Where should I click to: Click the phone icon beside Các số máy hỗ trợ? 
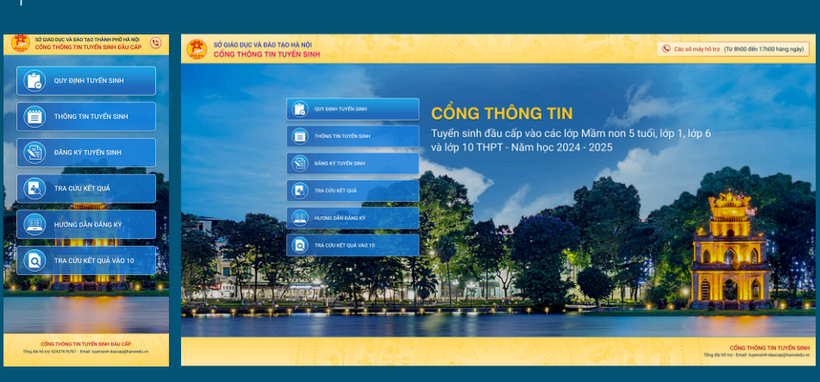[666, 49]
